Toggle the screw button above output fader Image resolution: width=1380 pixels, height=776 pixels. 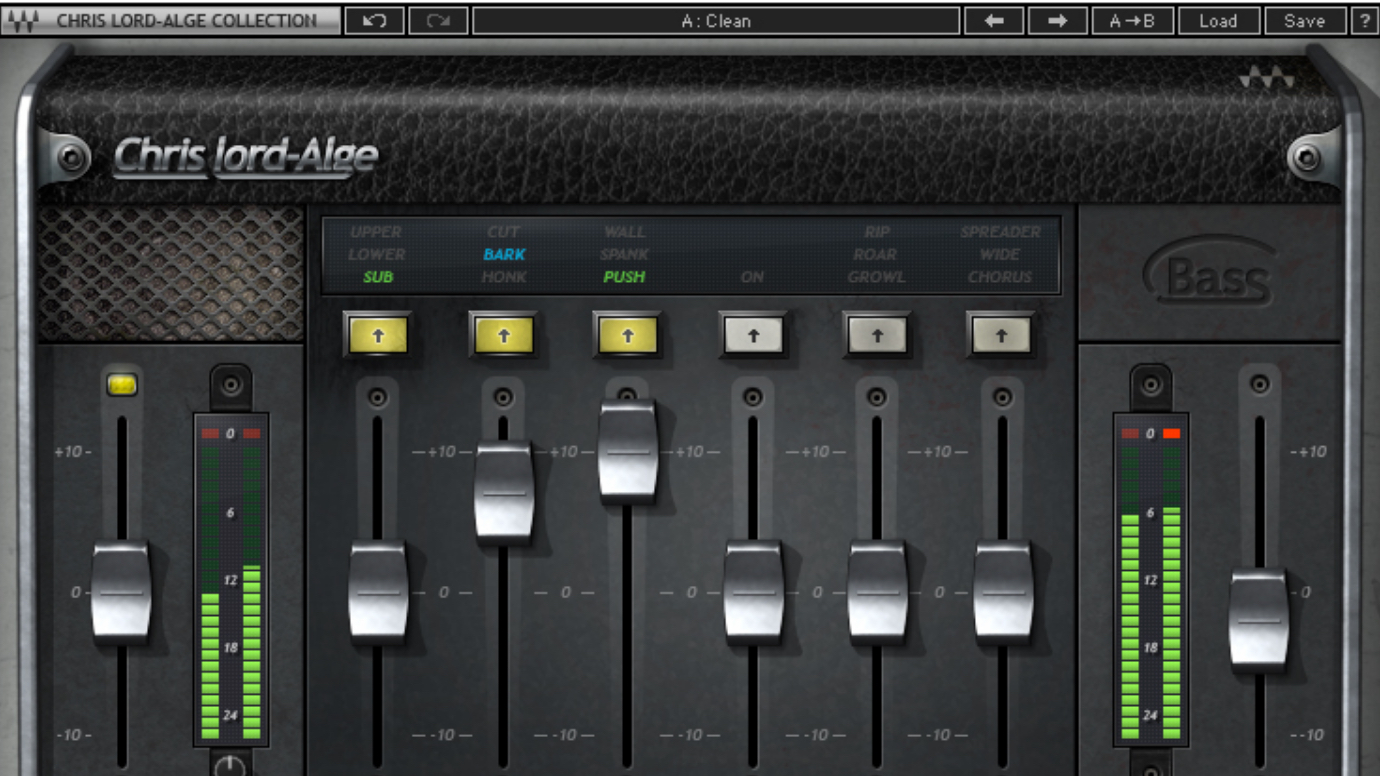1259,384
